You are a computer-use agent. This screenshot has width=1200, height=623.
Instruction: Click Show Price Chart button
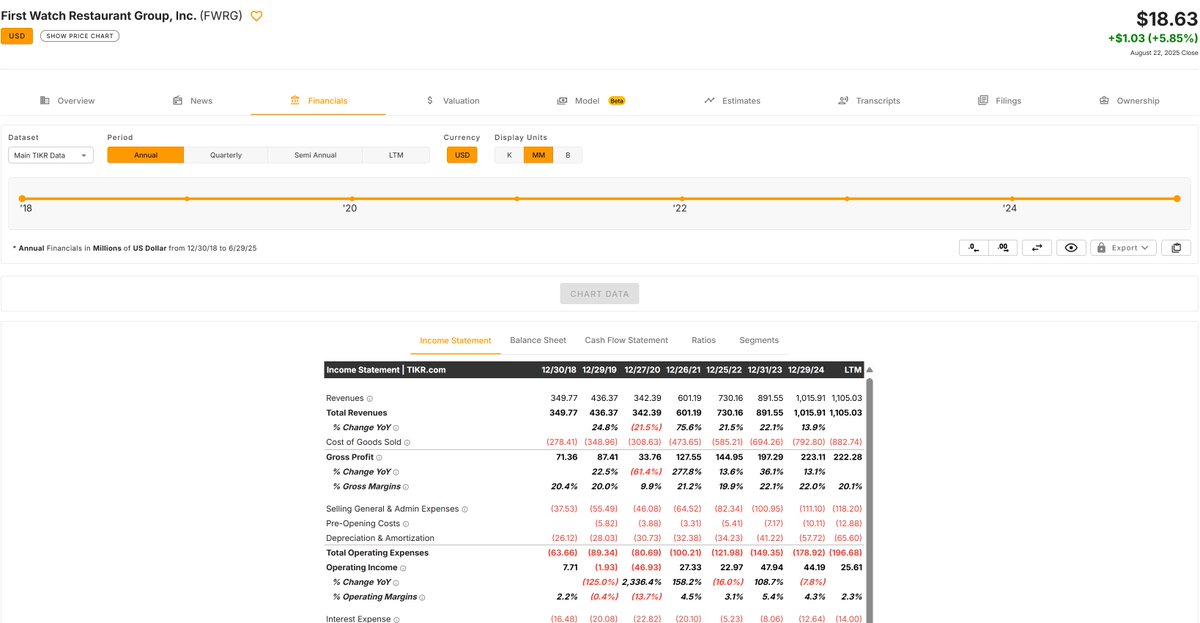(79, 36)
